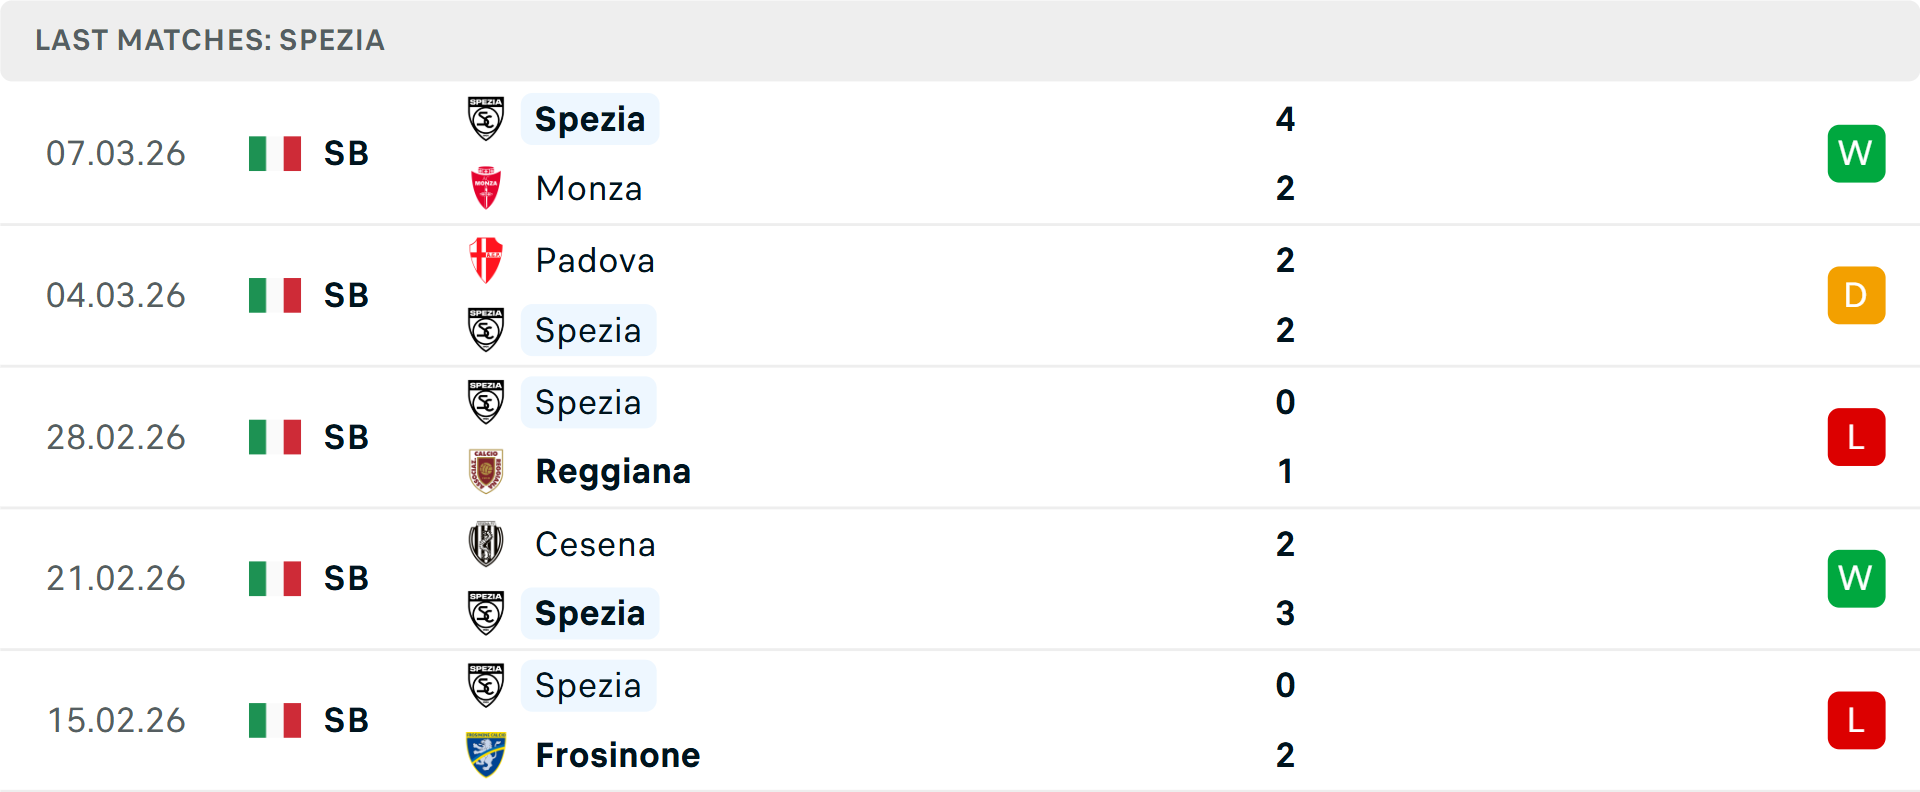Click the 04.03.26 match date

[x=116, y=295]
